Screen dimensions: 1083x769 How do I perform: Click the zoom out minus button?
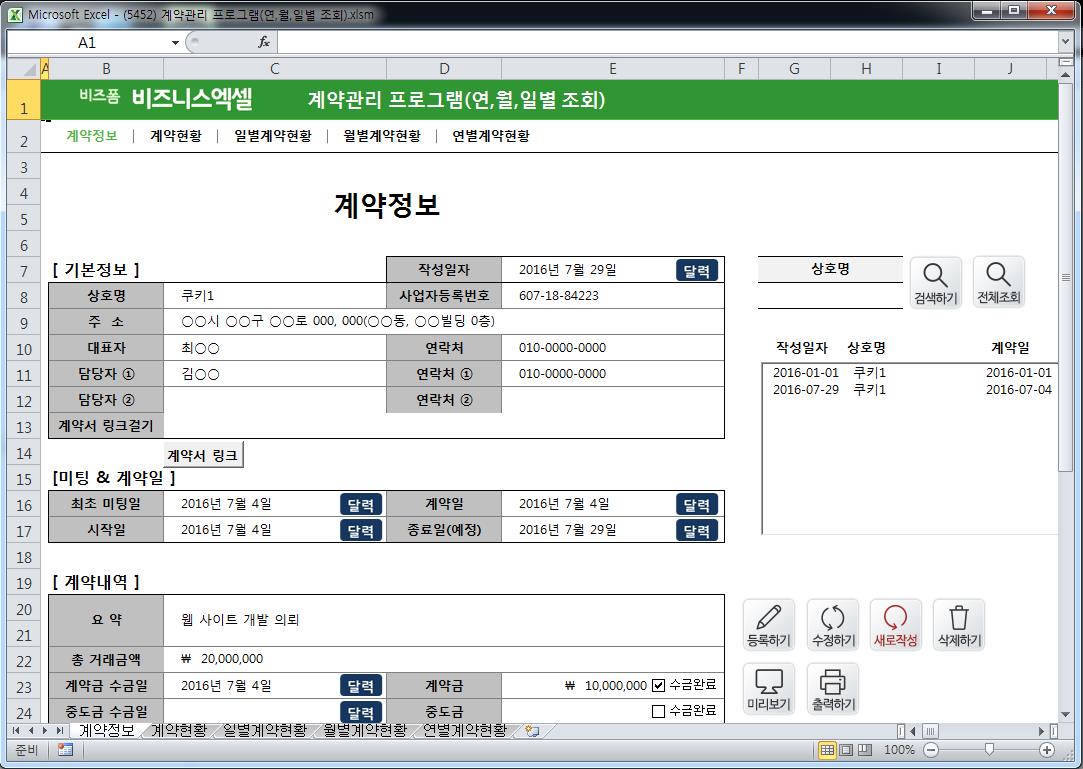pos(931,750)
